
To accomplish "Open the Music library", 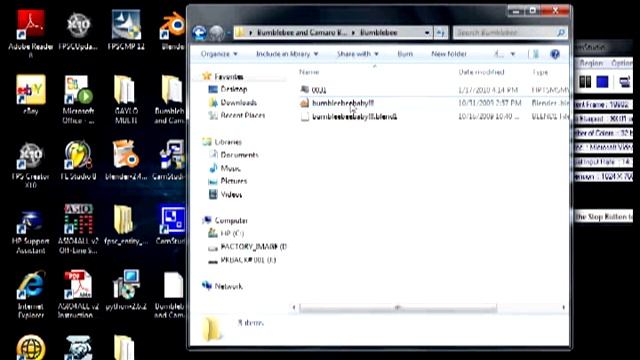I will click(x=230, y=168).
